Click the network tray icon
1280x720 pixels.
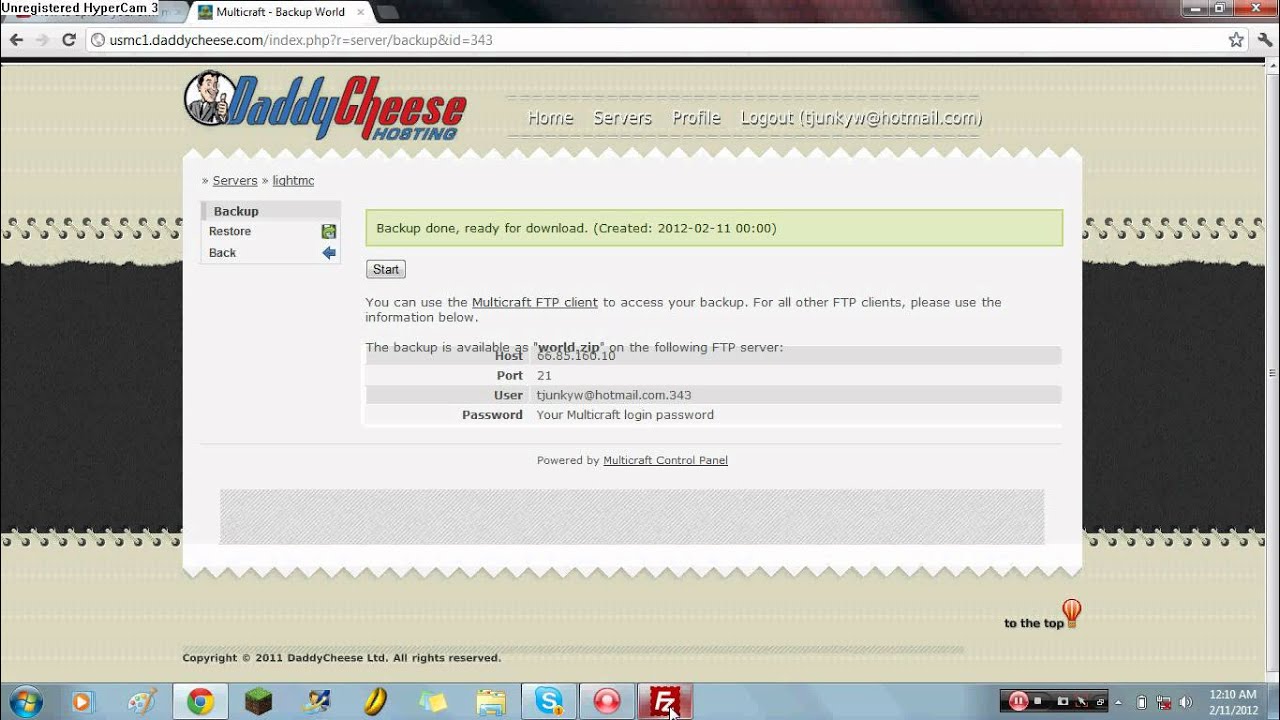[x=1163, y=702]
